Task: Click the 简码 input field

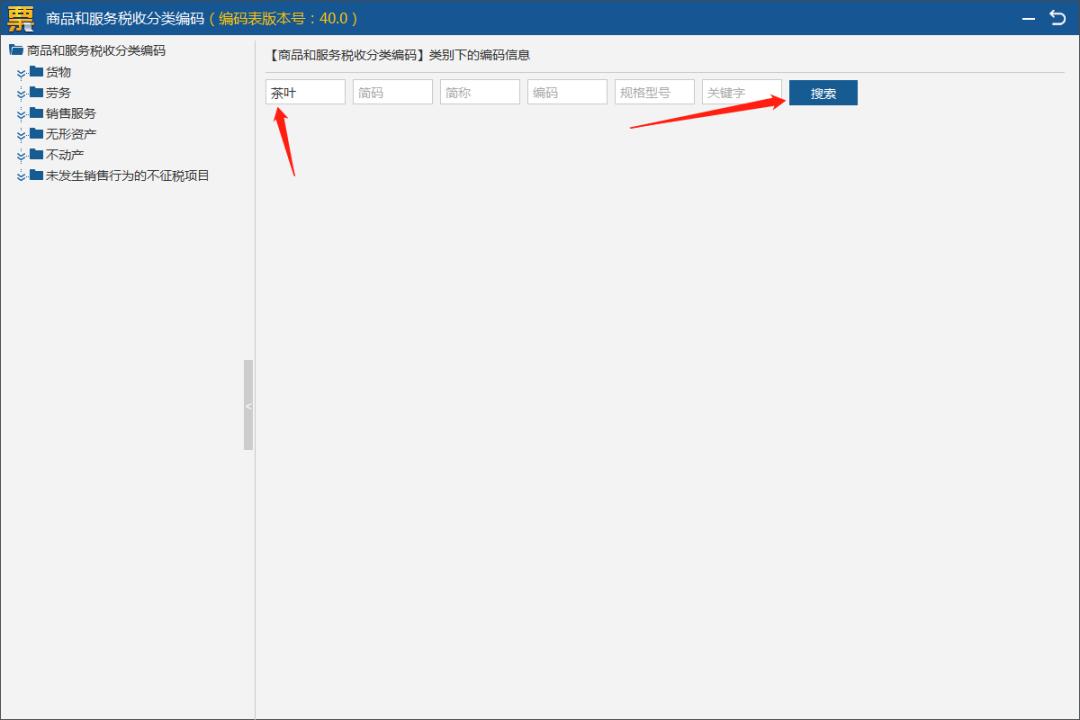Action: point(393,92)
